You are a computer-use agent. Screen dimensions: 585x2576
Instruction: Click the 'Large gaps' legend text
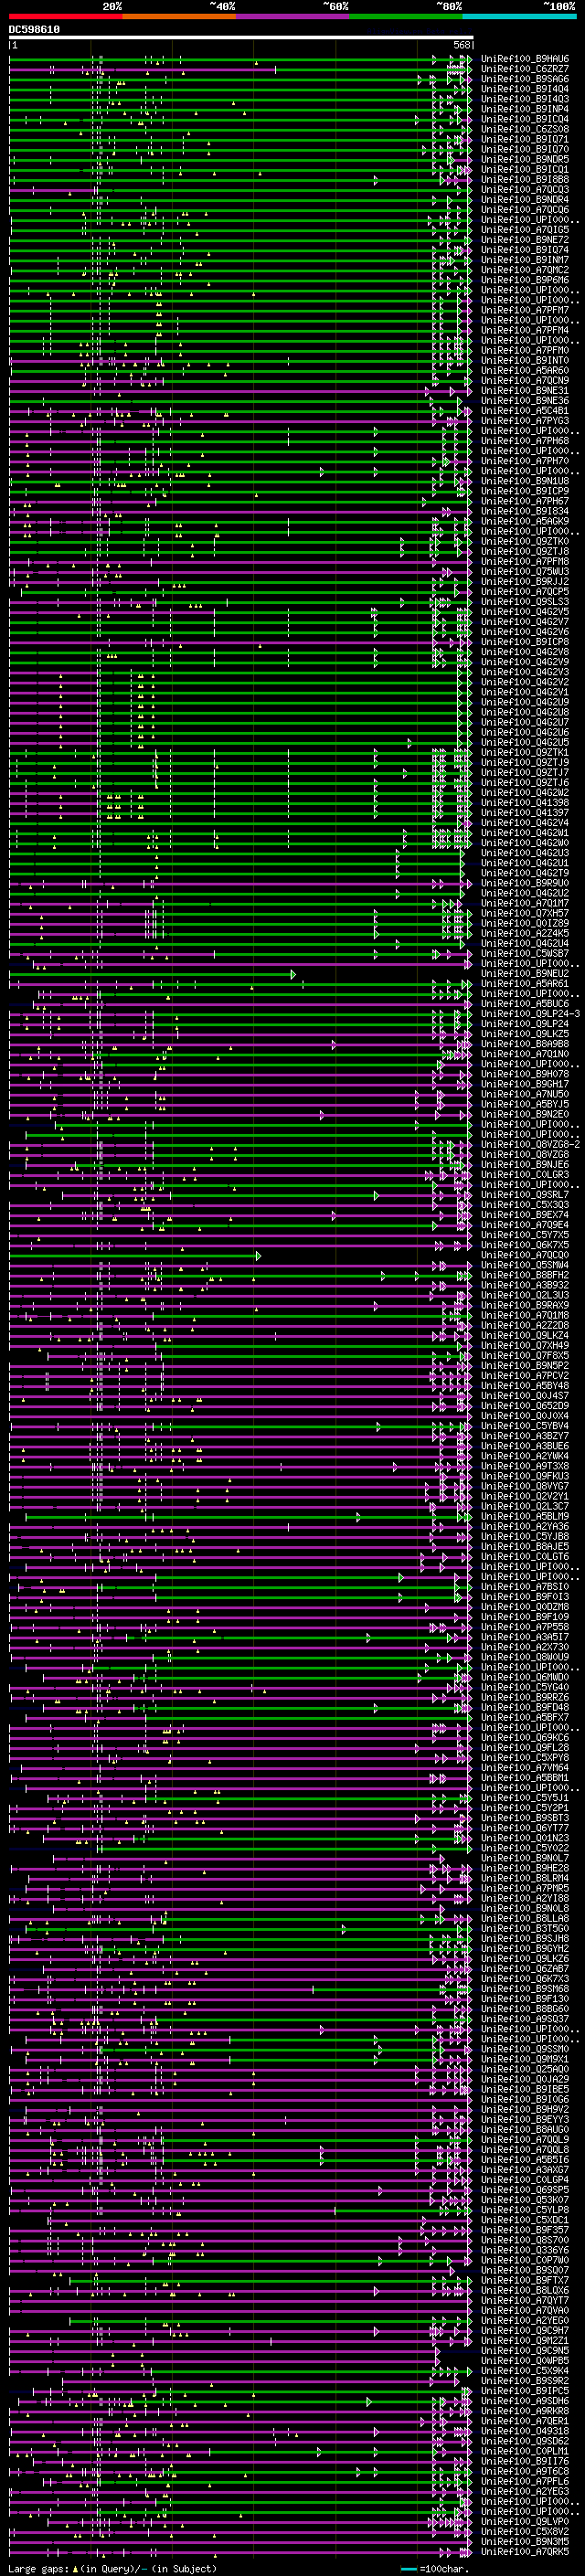point(39,2569)
